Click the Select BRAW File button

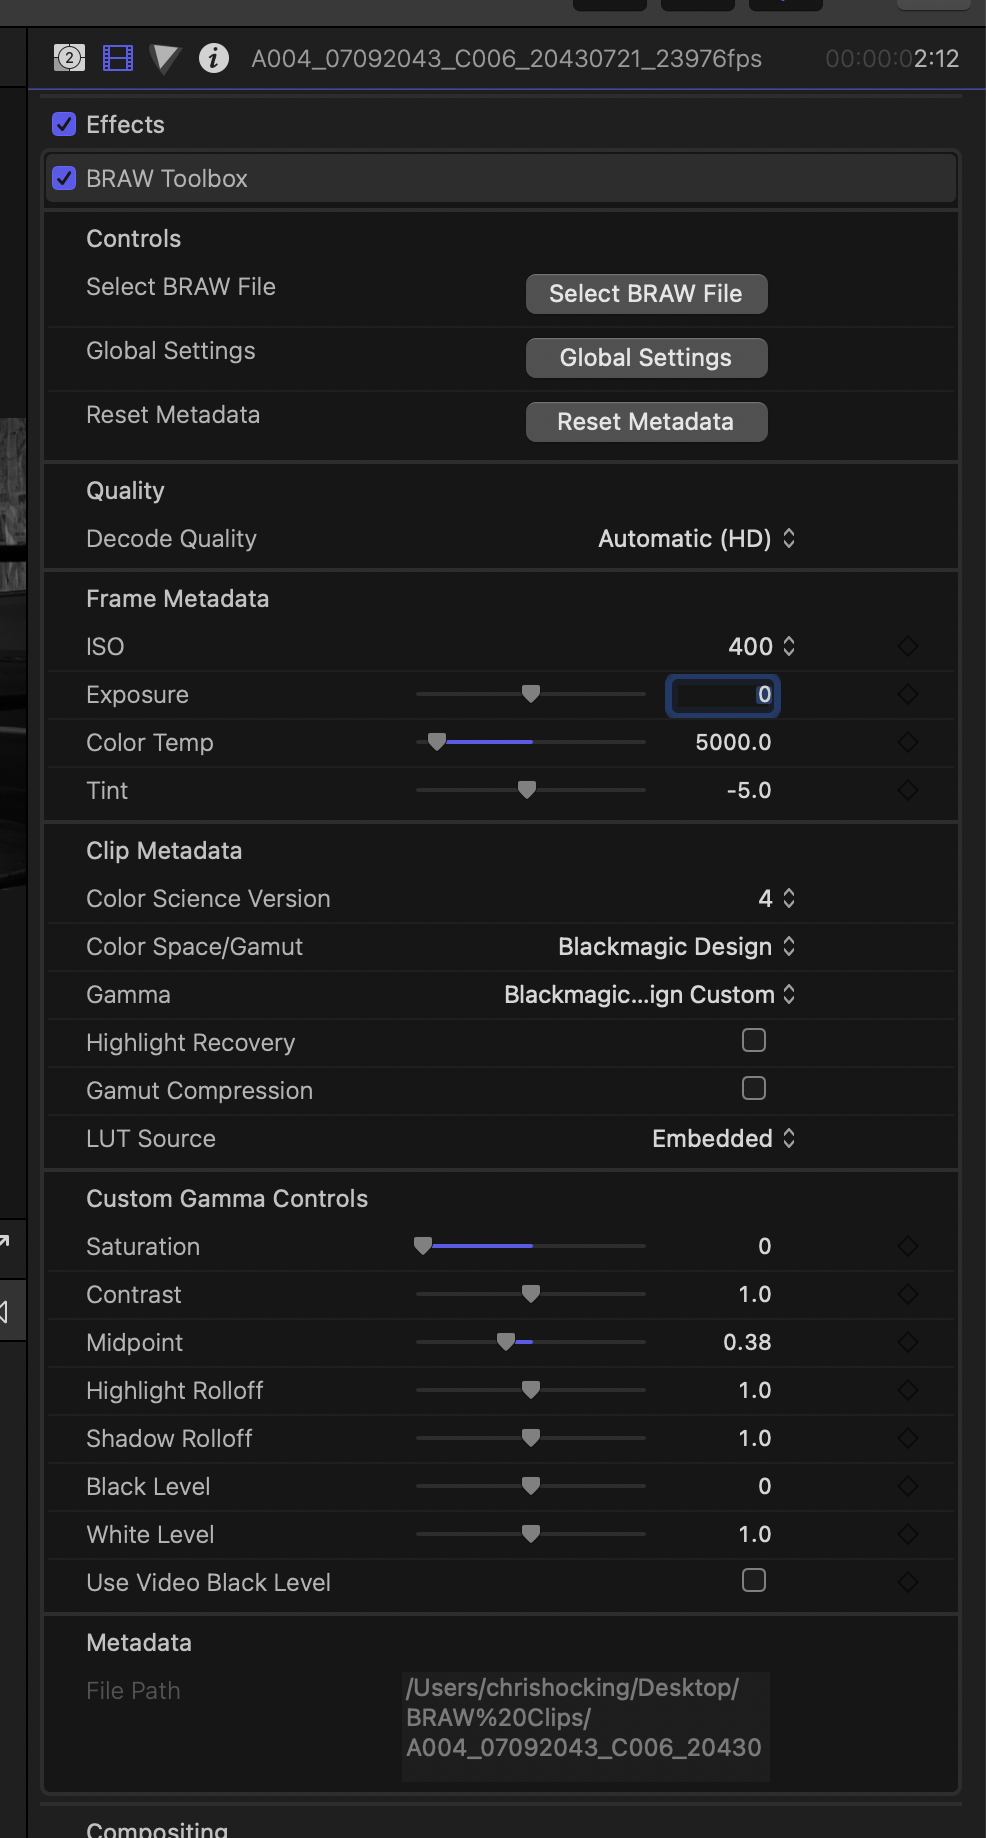click(x=646, y=294)
